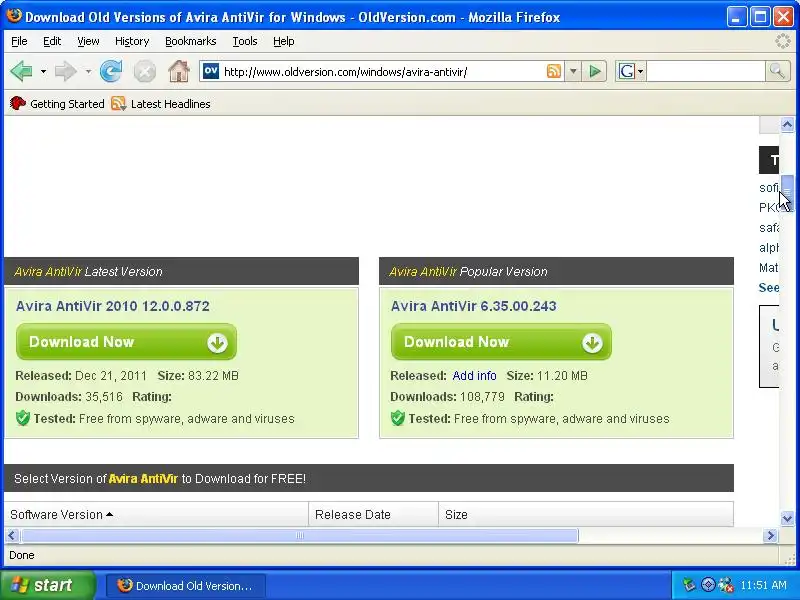Click the OV site favicon in address bar
800x600 pixels.
pyautogui.click(x=211, y=71)
